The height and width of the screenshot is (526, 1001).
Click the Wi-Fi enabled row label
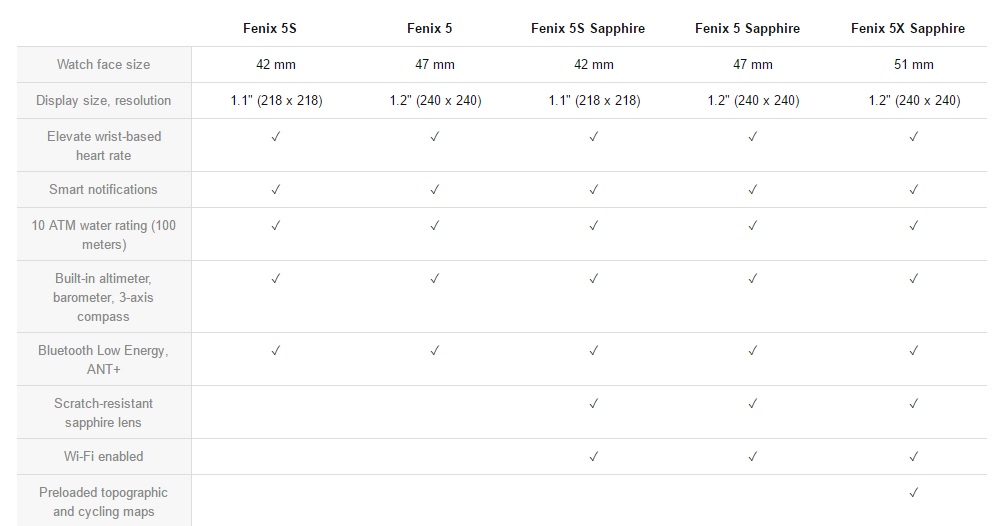point(103,456)
